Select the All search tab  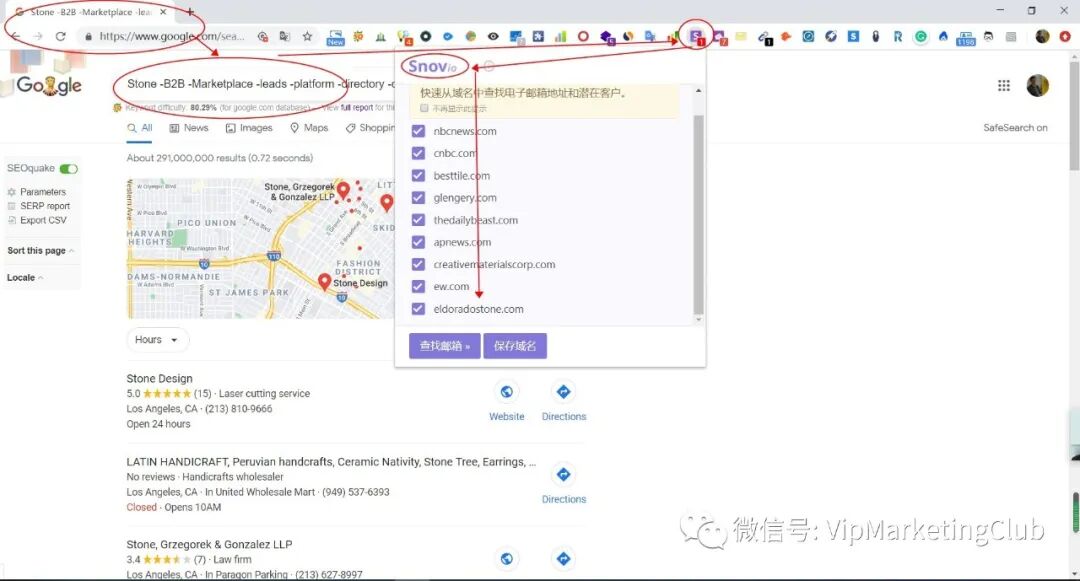[x=140, y=128]
